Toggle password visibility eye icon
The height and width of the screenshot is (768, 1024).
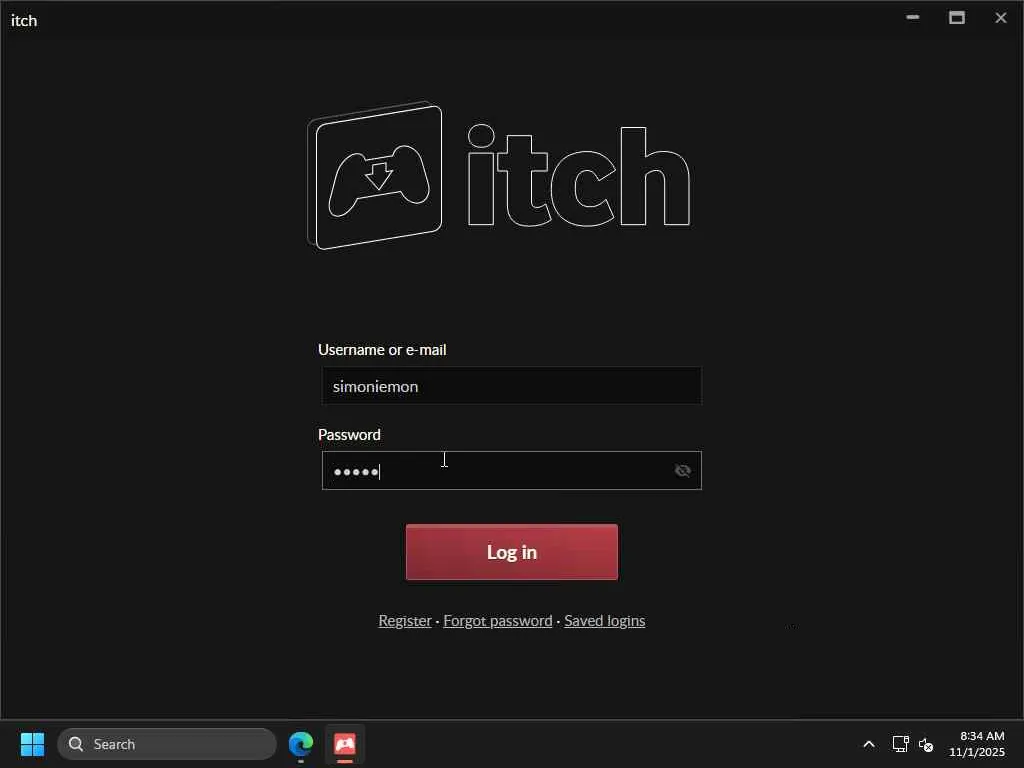pos(682,470)
